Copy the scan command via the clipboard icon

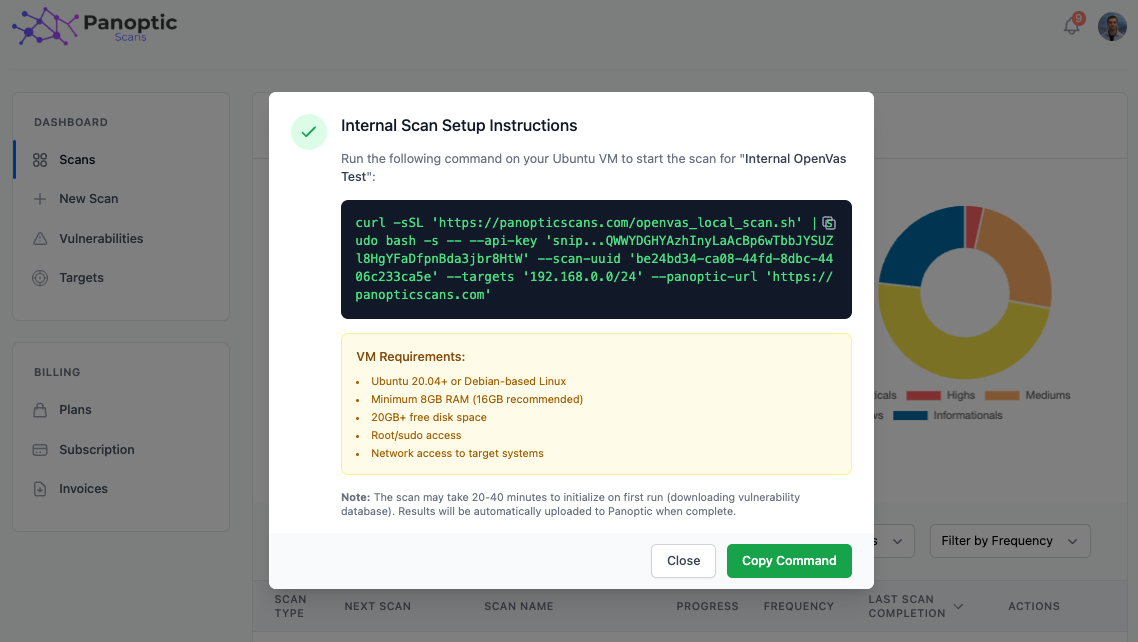click(829, 223)
